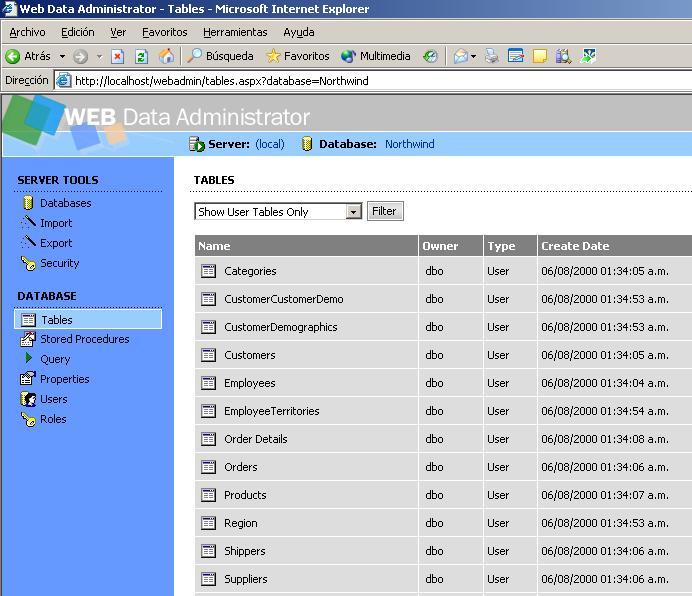Click the Security key icon

[x=28, y=264]
